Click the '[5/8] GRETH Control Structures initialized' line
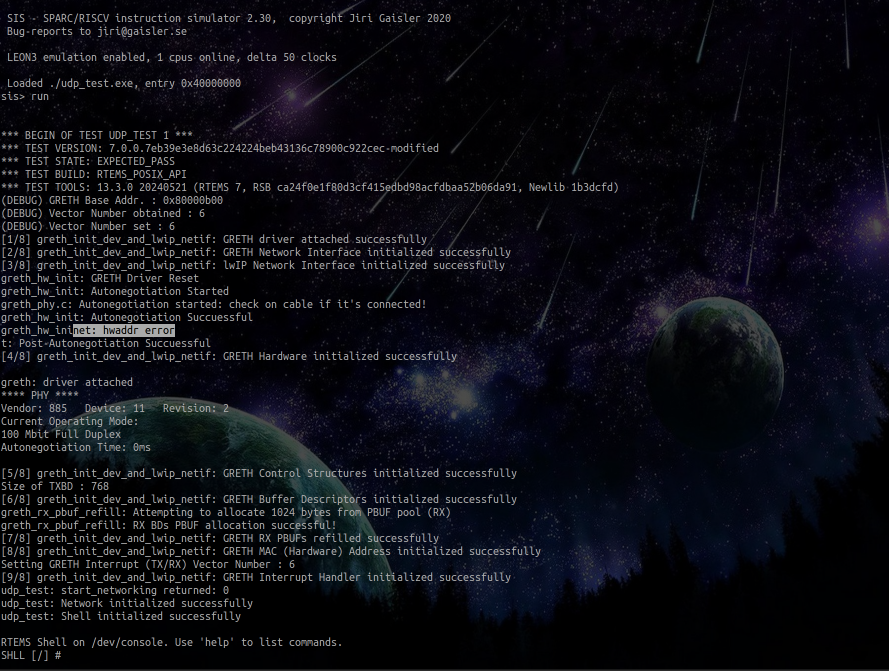Screen dimensions: 889x671 (259, 474)
